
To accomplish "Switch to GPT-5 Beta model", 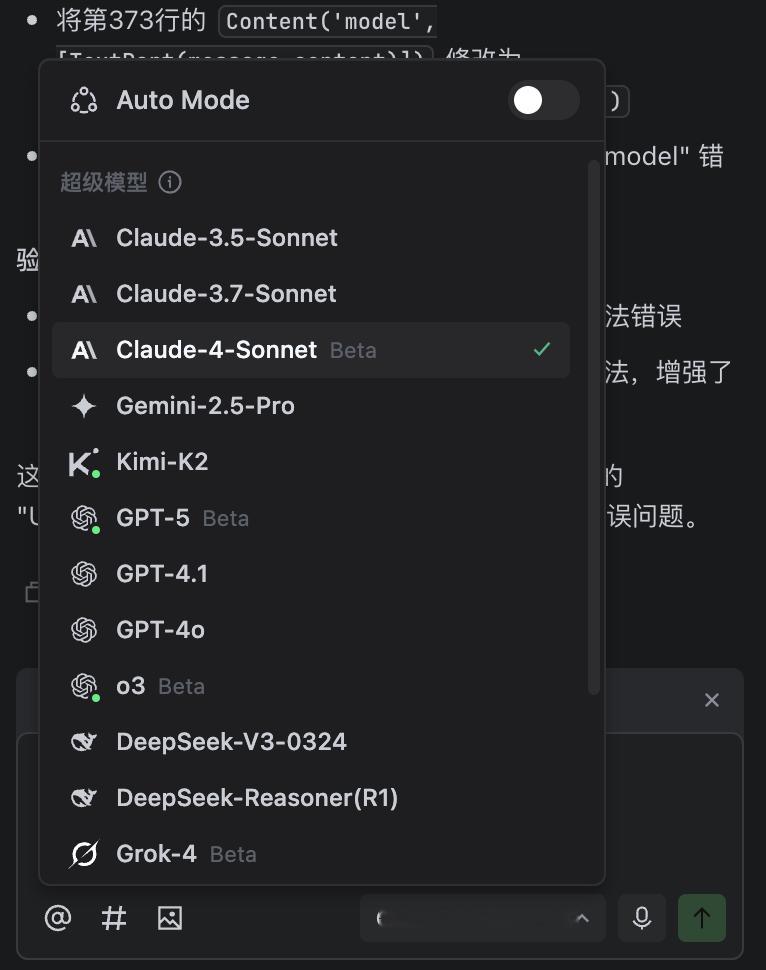I will click(x=311, y=518).
